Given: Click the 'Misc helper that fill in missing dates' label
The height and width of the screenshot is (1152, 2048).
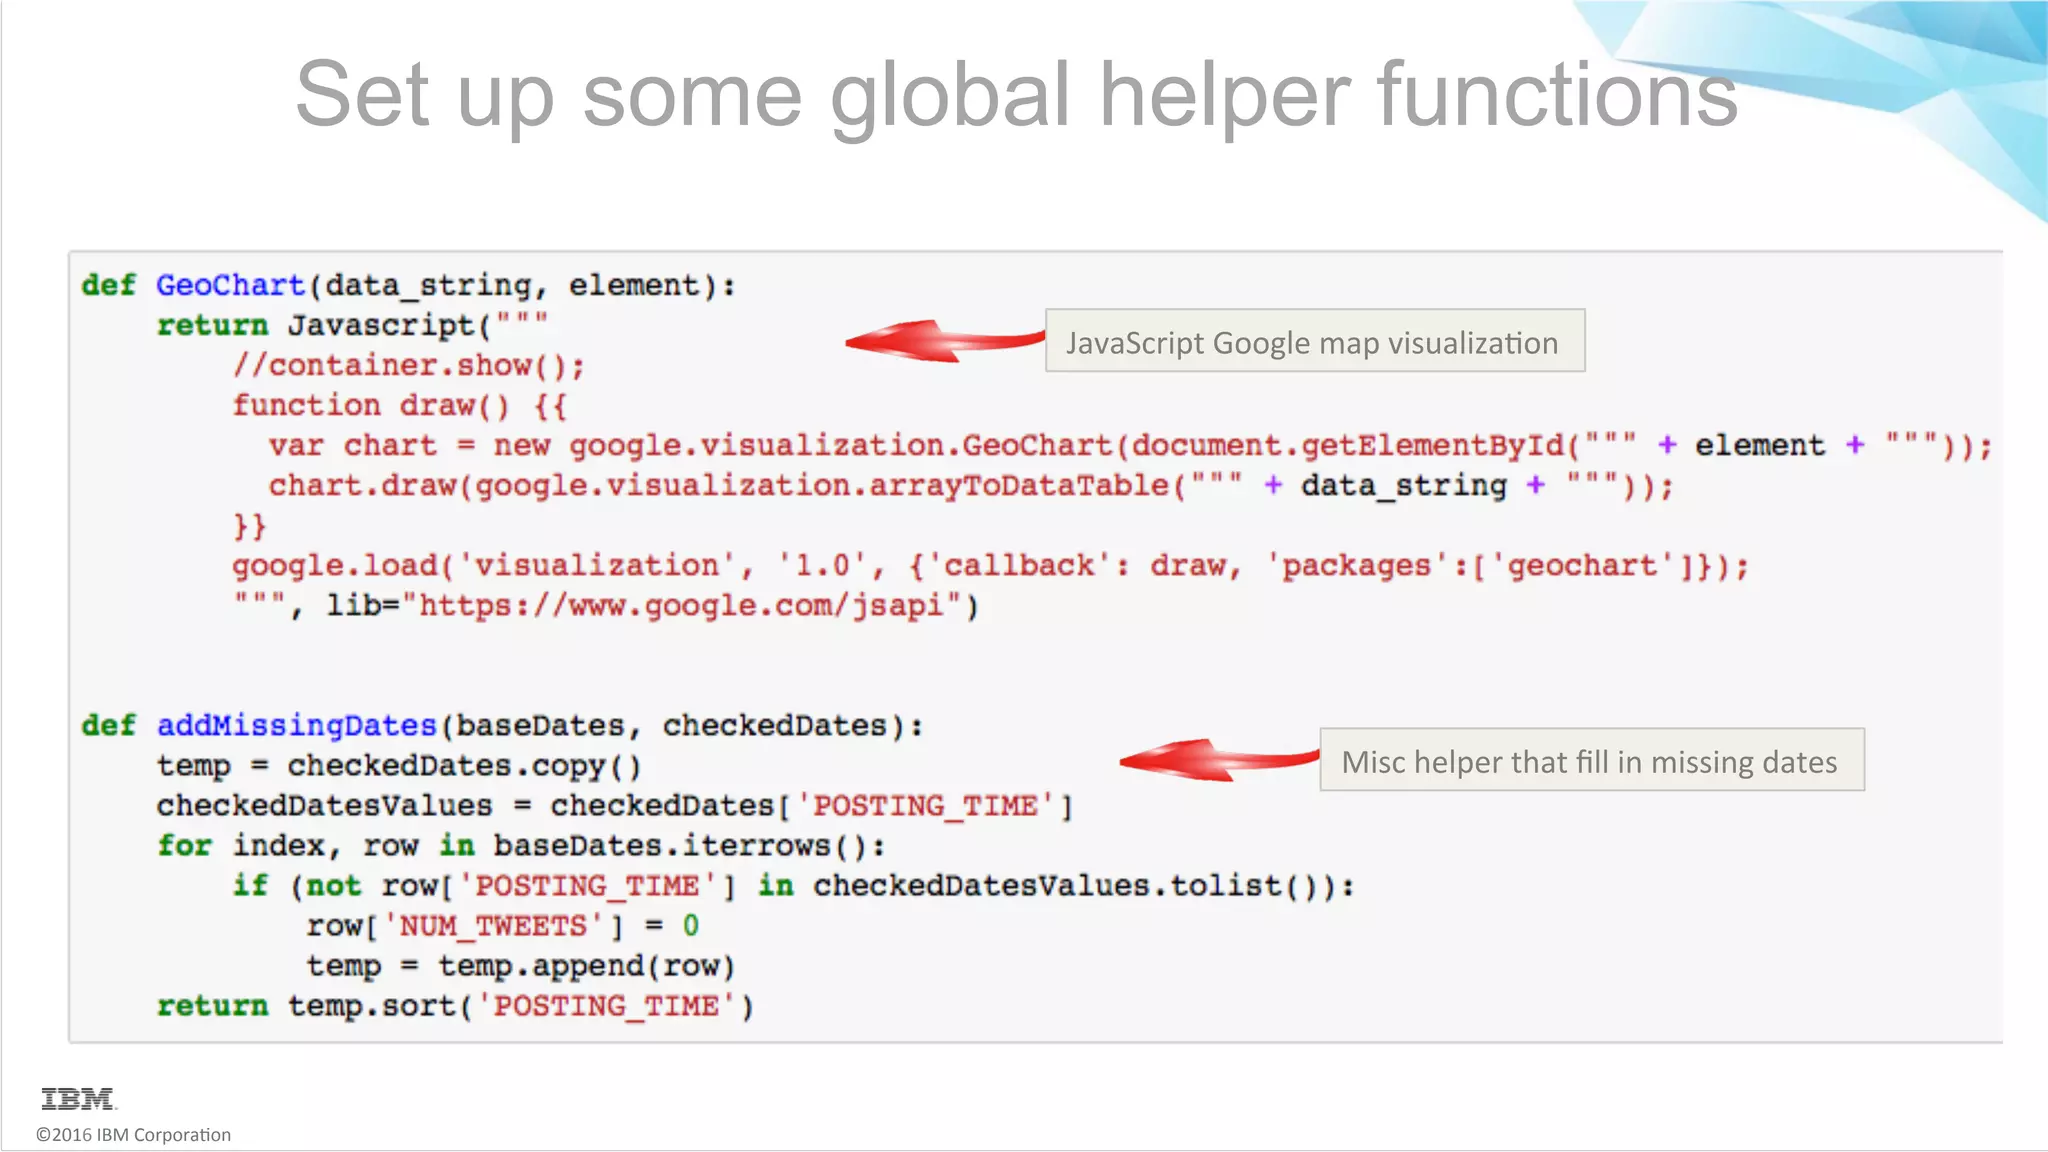Looking at the screenshot, I should (1591, 761).
